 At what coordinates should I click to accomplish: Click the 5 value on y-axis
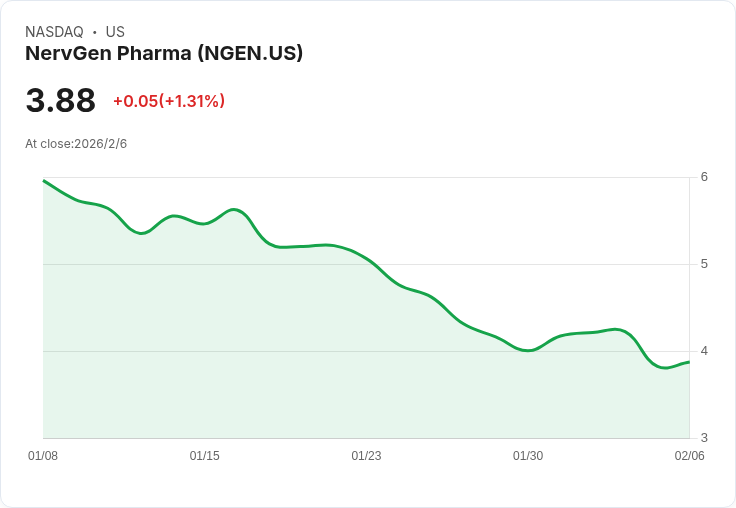(x=704, y=264)
